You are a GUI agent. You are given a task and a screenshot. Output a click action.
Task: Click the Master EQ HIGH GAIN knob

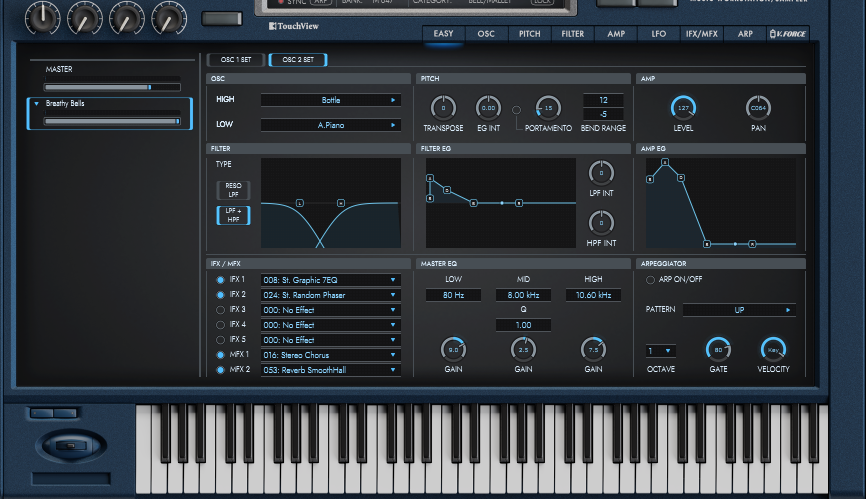click(593, 349)
